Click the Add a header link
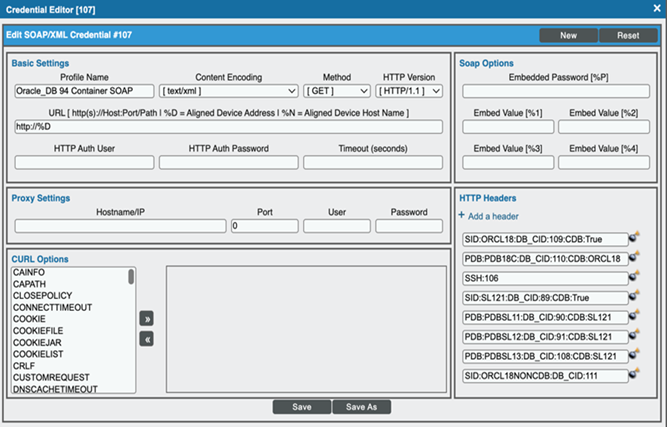Screen dimensions: 667x427 (493, 216)
